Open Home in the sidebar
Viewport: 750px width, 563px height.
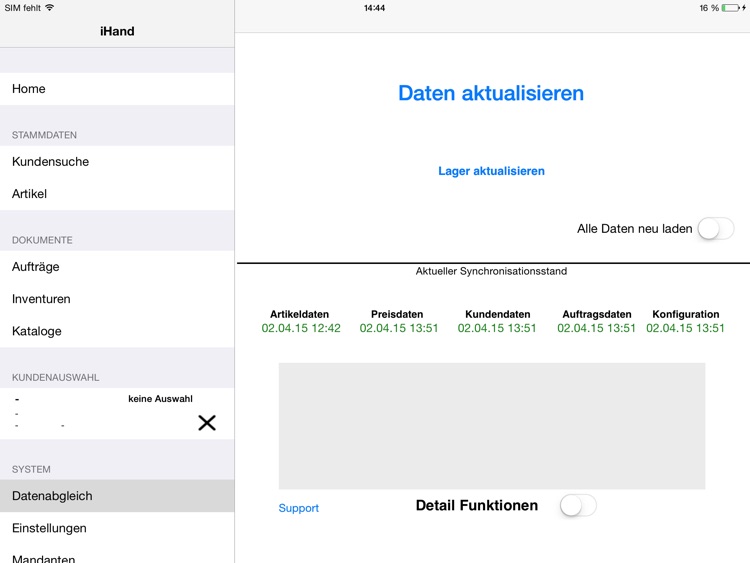point(117,88)
